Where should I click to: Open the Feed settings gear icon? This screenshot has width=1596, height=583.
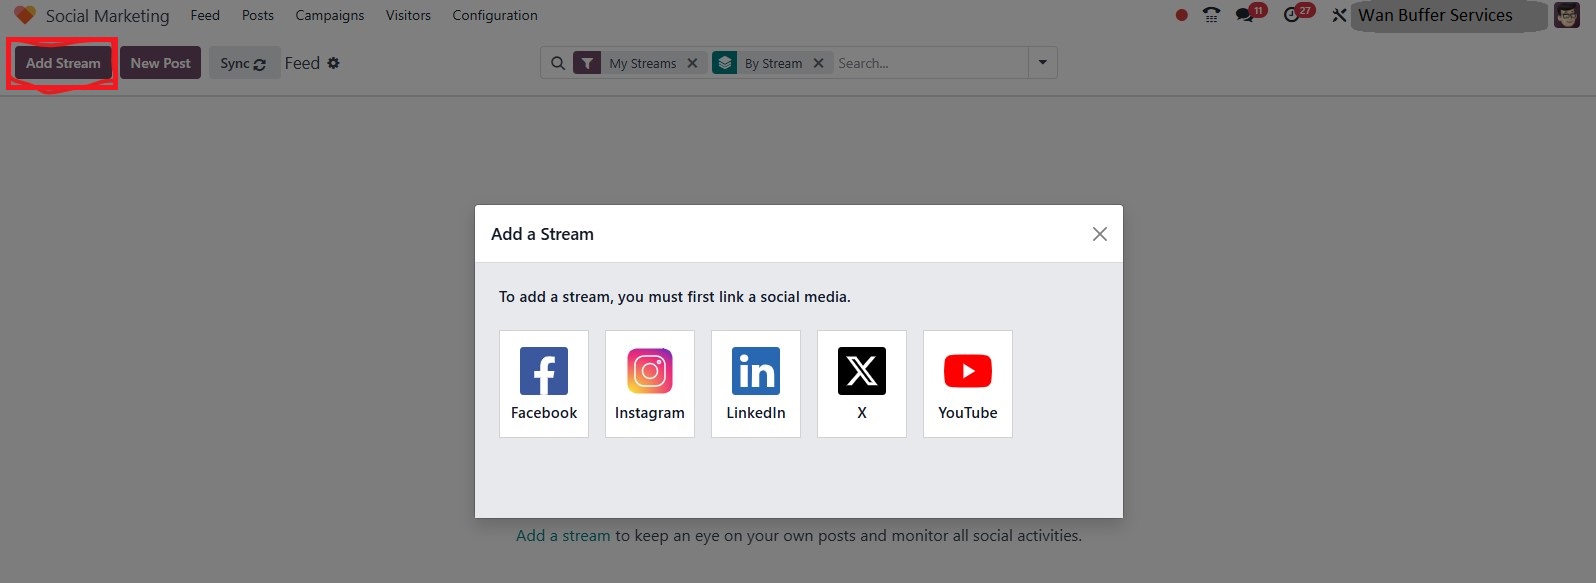(x=334, y=63)
